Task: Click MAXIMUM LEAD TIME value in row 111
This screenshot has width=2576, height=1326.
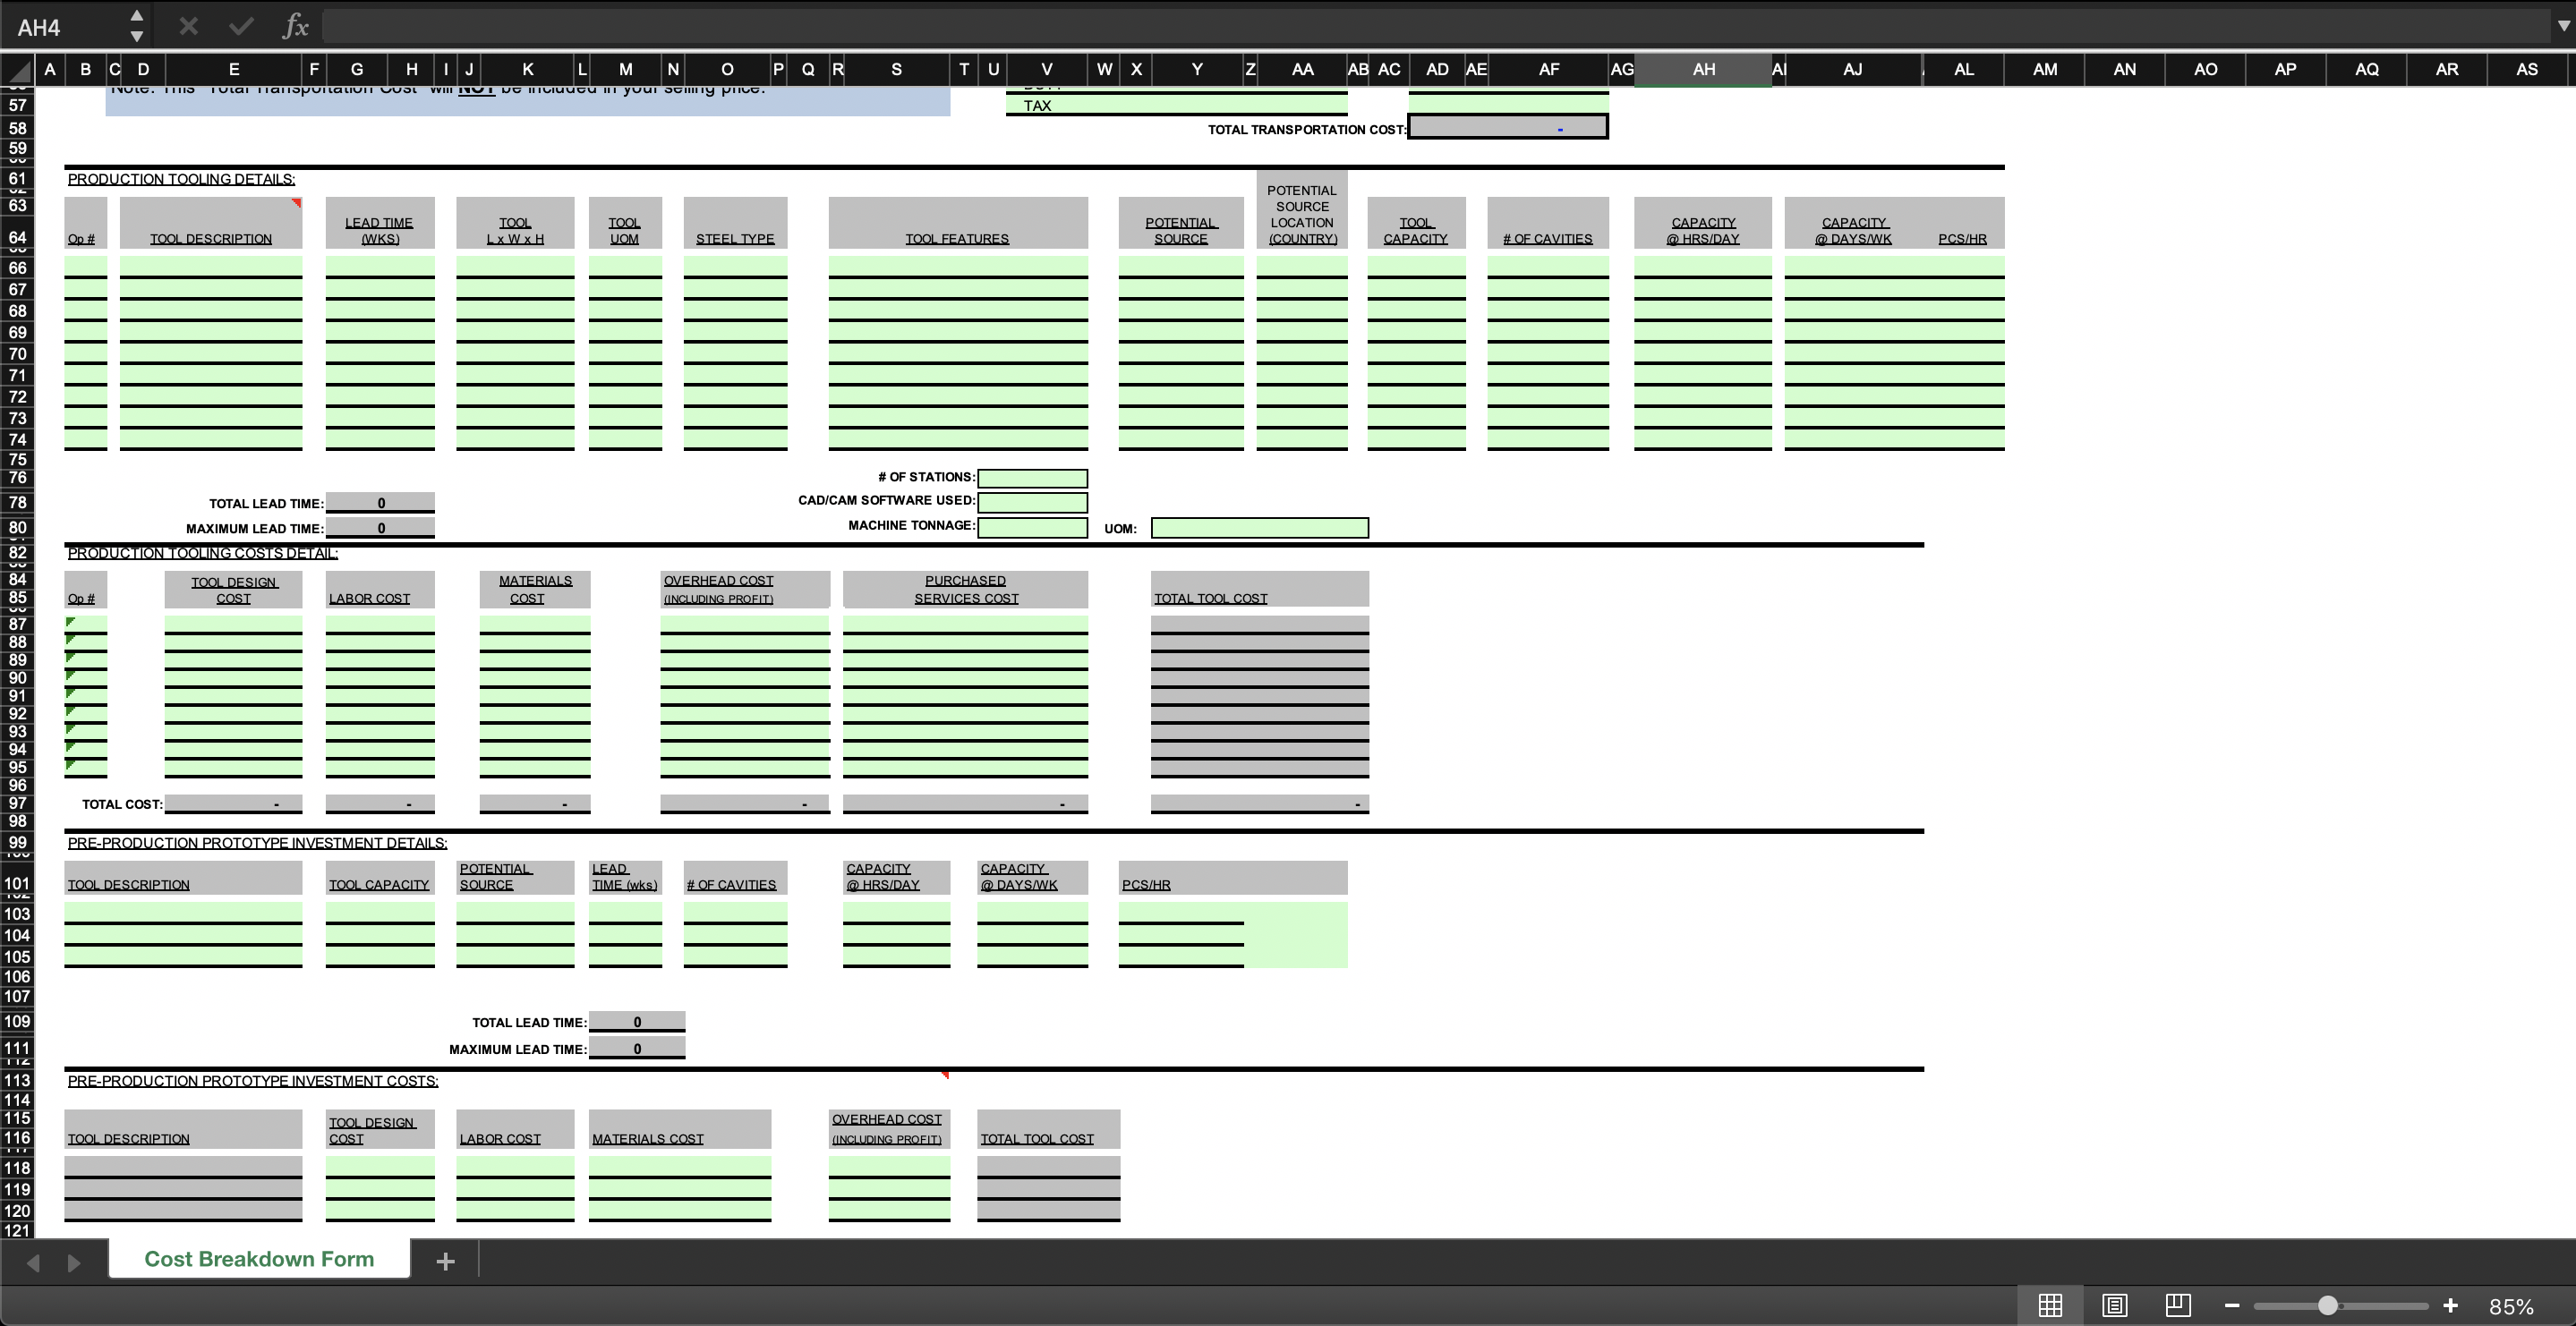Action: tap(637, 1048)
